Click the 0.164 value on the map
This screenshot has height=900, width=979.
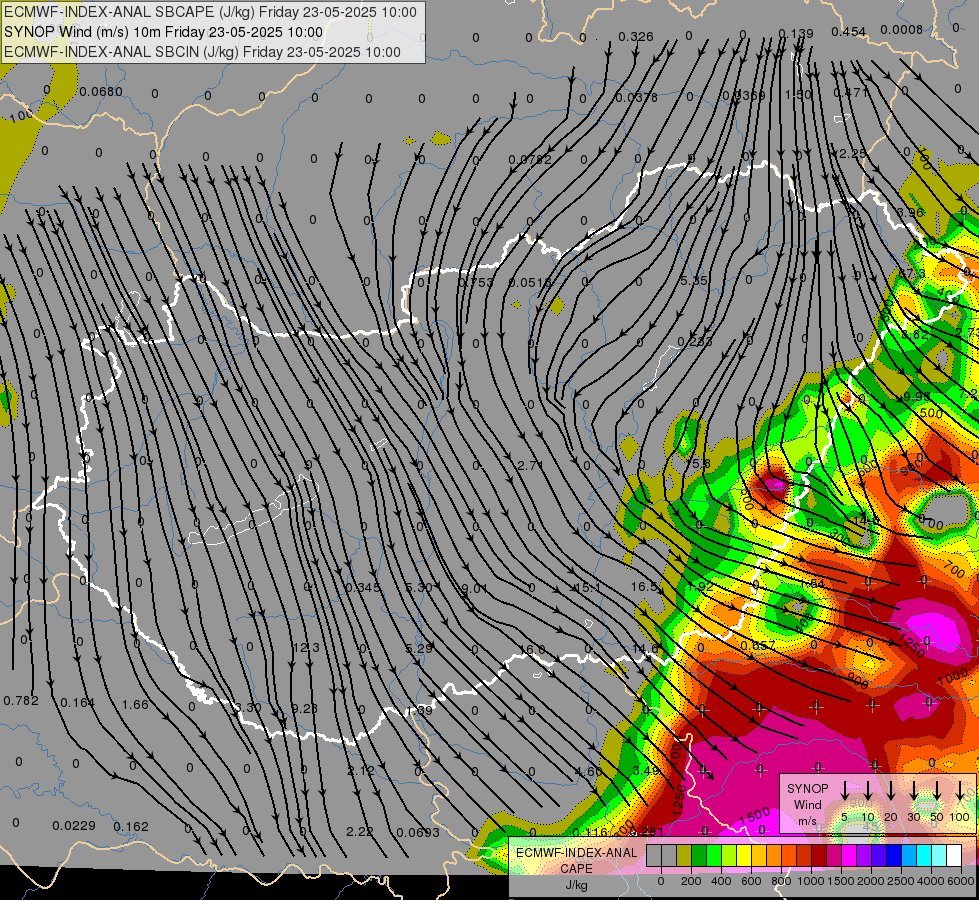tap(77, 703)
